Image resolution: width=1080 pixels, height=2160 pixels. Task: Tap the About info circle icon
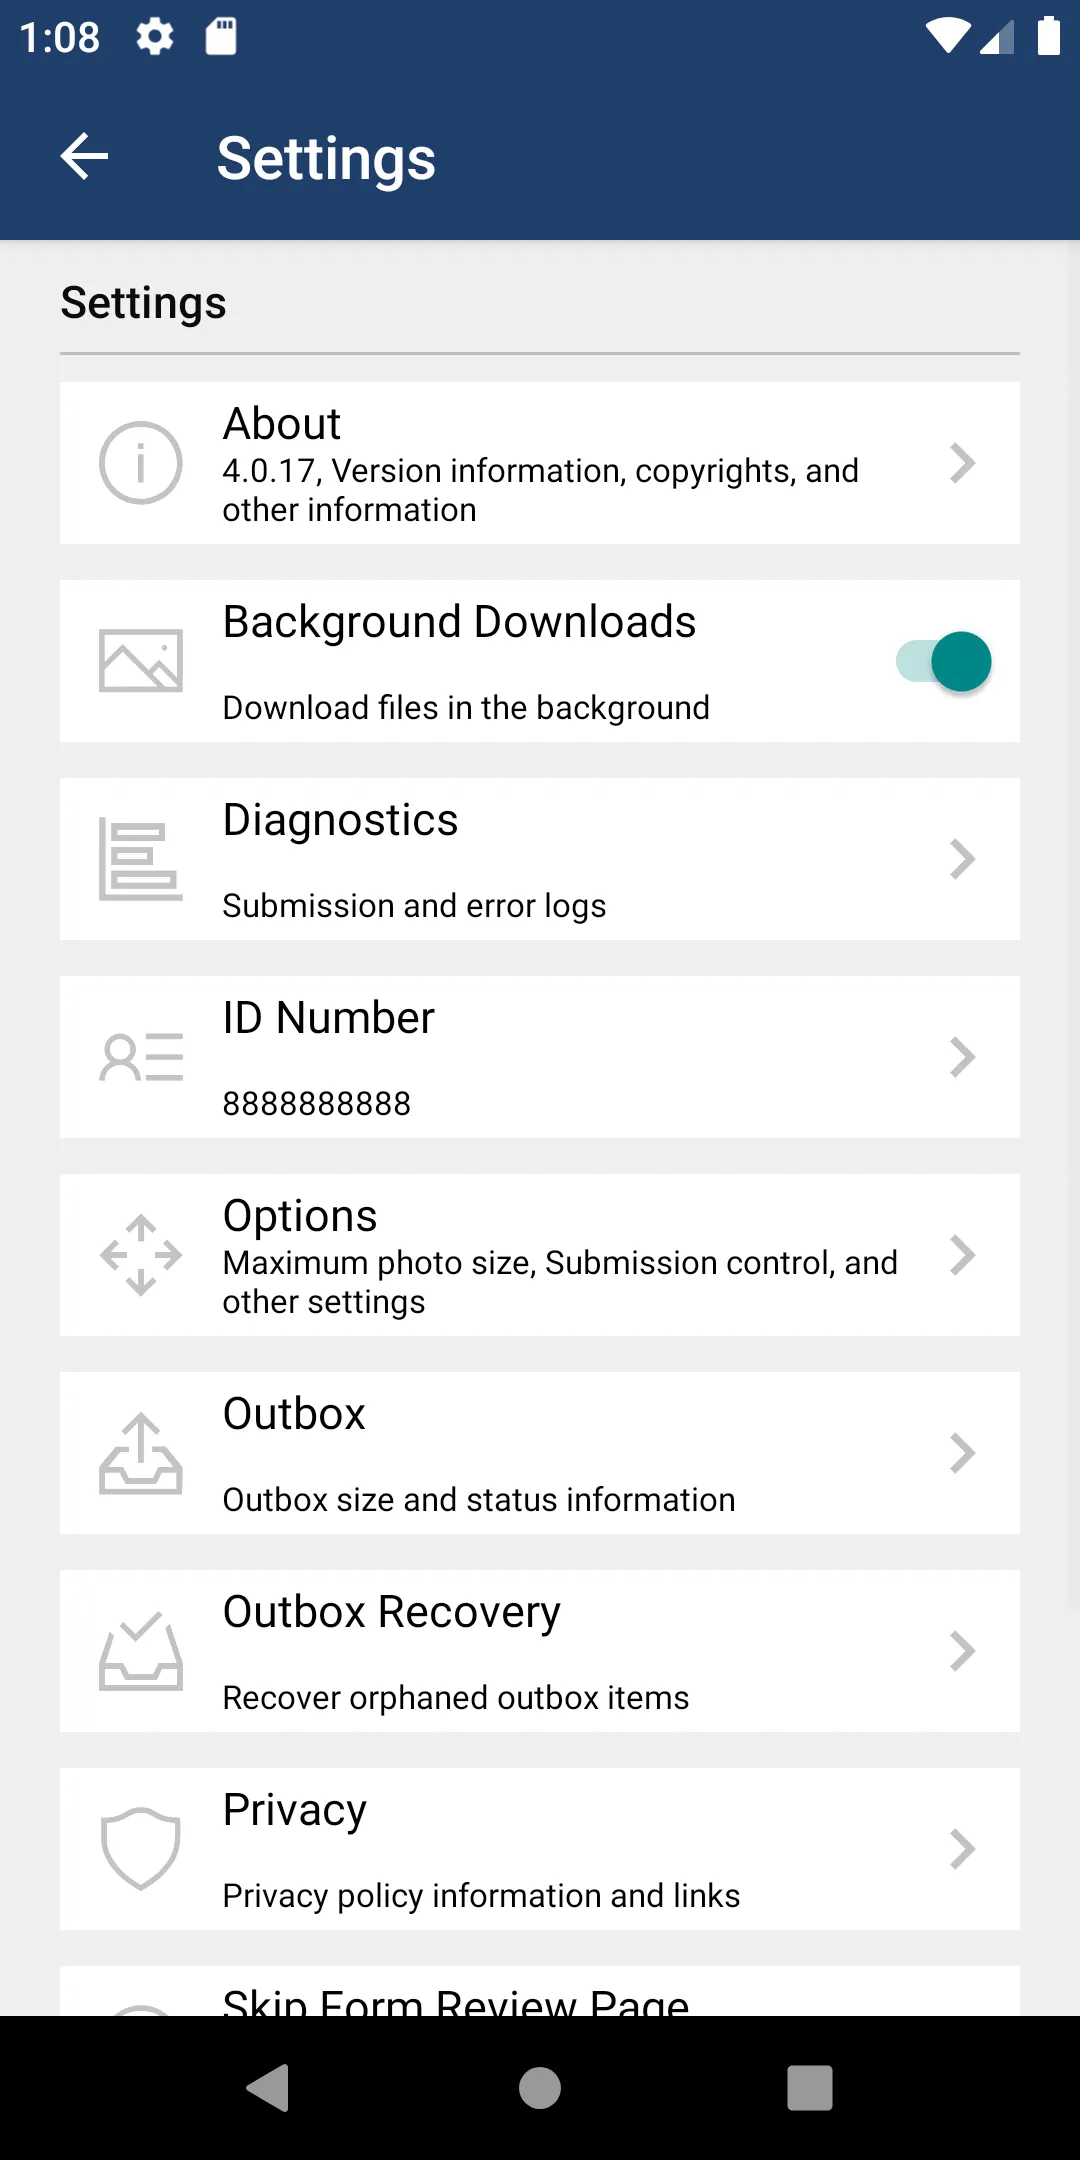click(x=141, y=463)
